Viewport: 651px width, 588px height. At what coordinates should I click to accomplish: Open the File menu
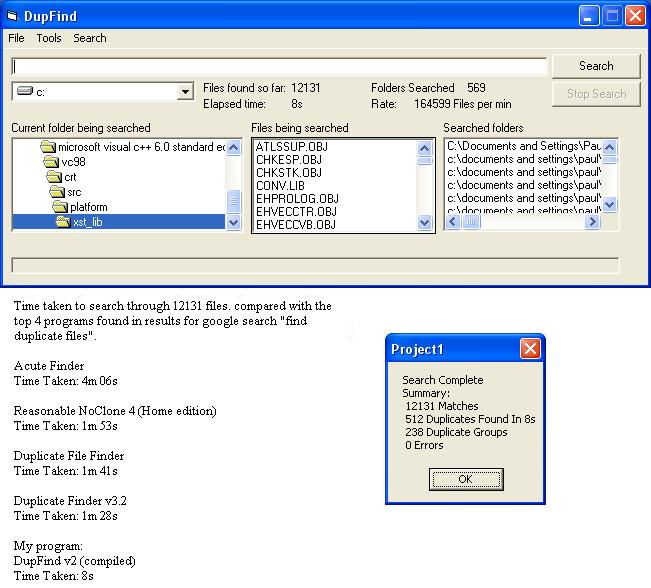(x=16, y=38)
